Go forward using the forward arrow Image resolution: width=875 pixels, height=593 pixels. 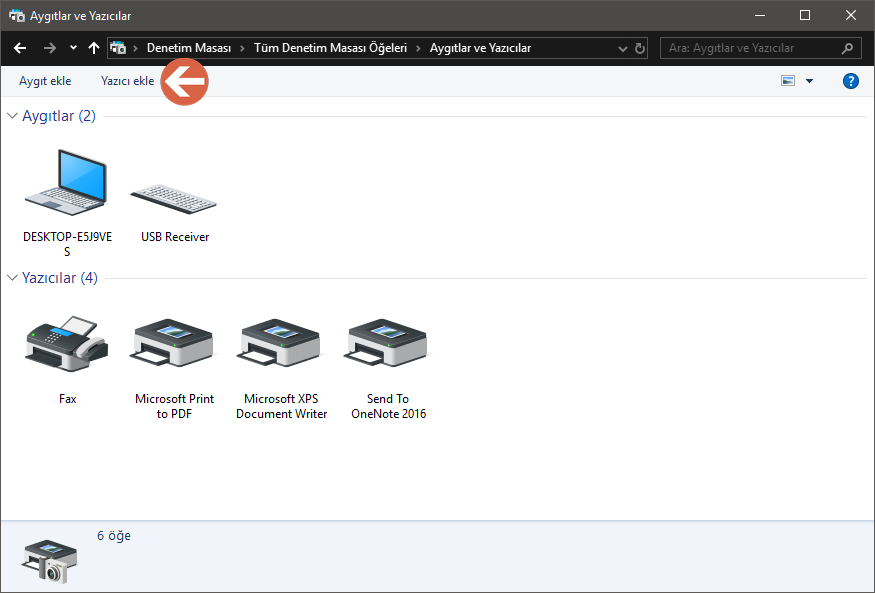pyautogui.click(x=50, y=48)
